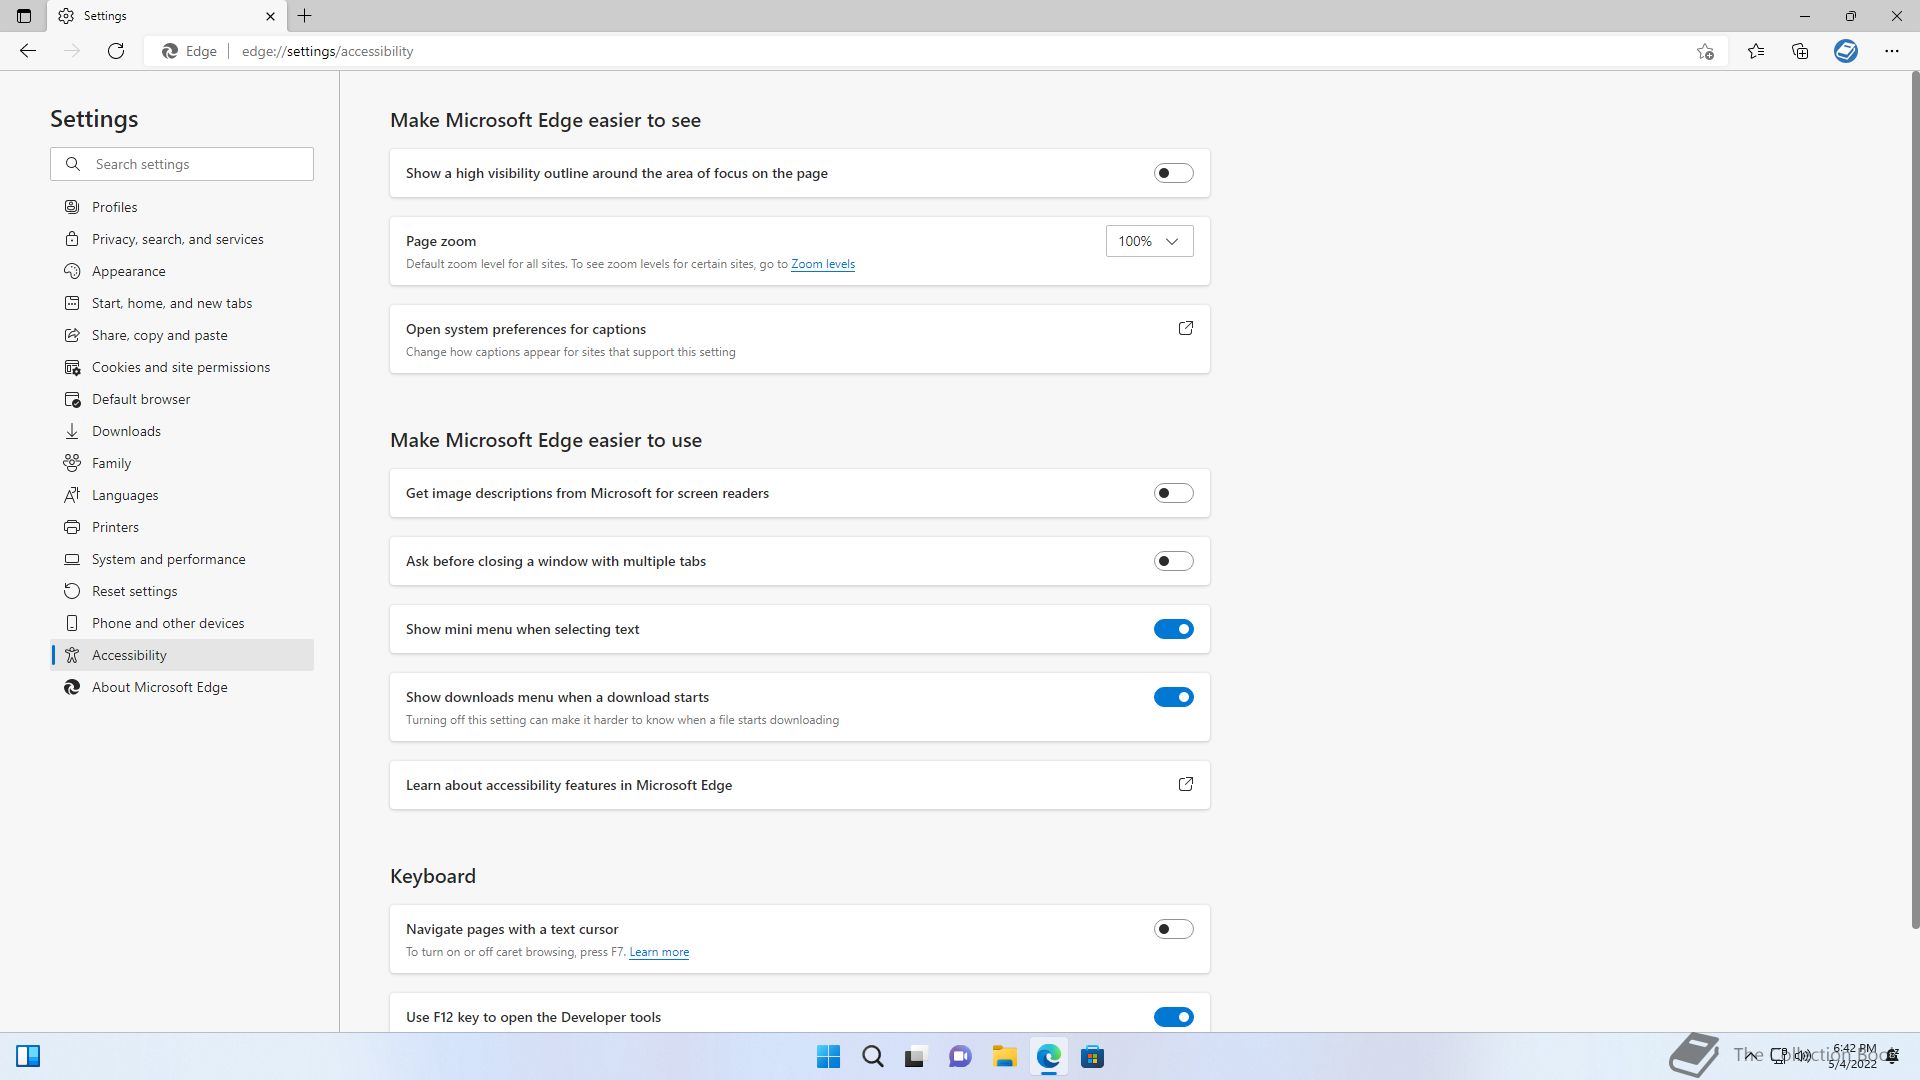Click the page vertical scrollbar
The width and height of the screenshot is (1920, 1080).
coord(1915,500)
